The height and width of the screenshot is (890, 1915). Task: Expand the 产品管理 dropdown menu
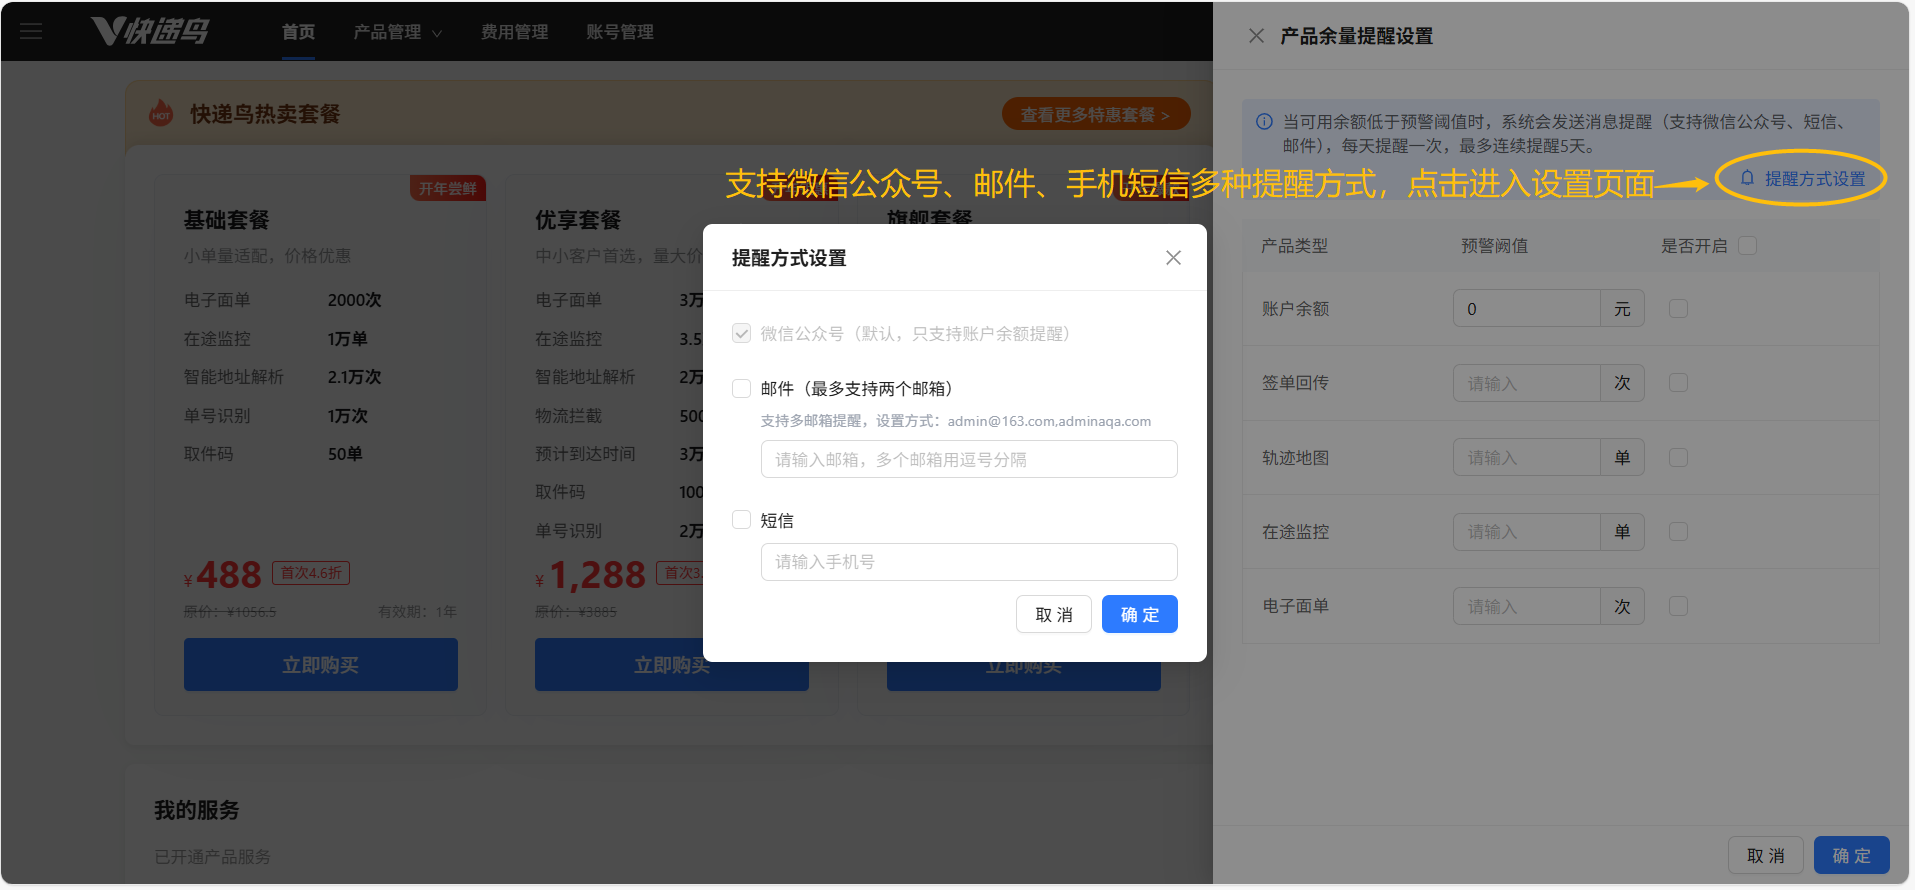[397, 32]
